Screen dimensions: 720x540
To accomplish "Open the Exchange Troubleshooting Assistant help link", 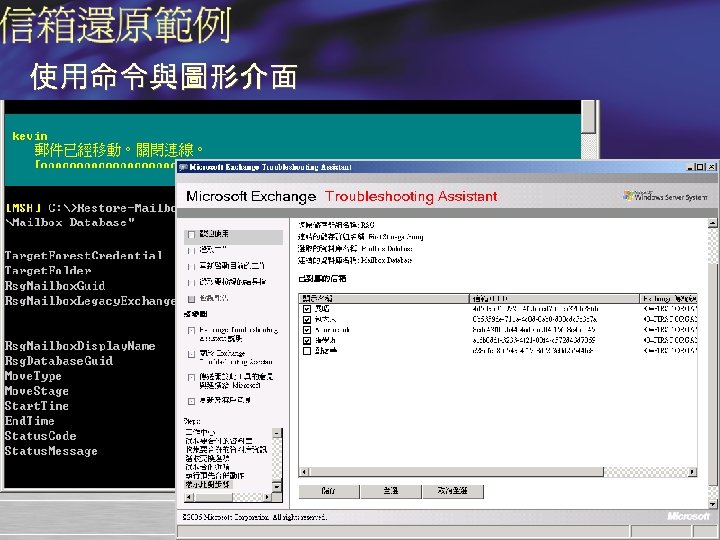I will click(238, 334).
